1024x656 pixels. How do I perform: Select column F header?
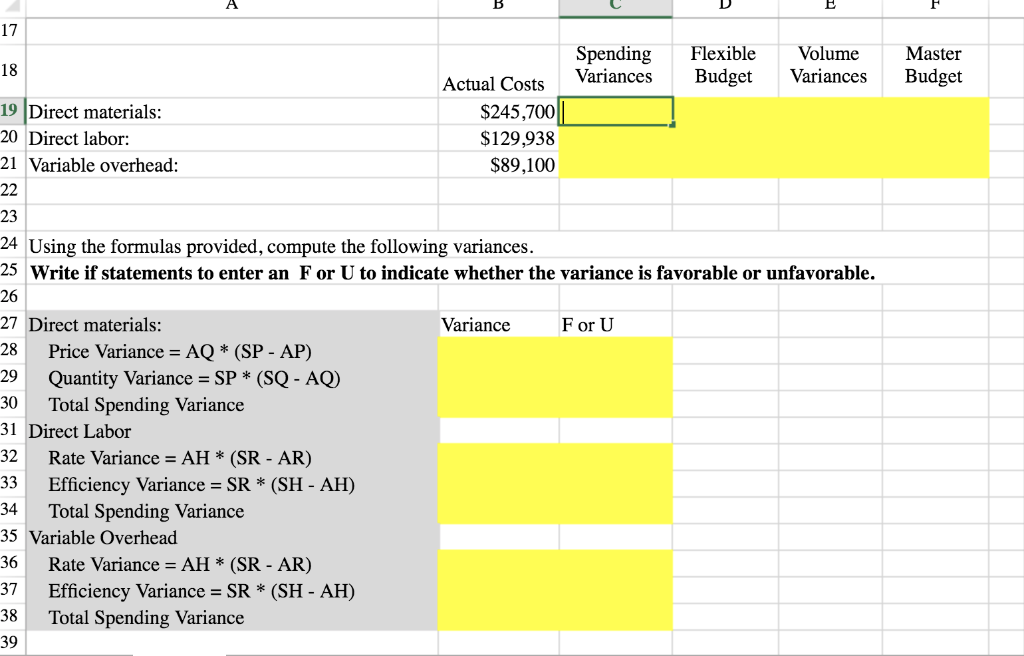(x=934, y=4)
